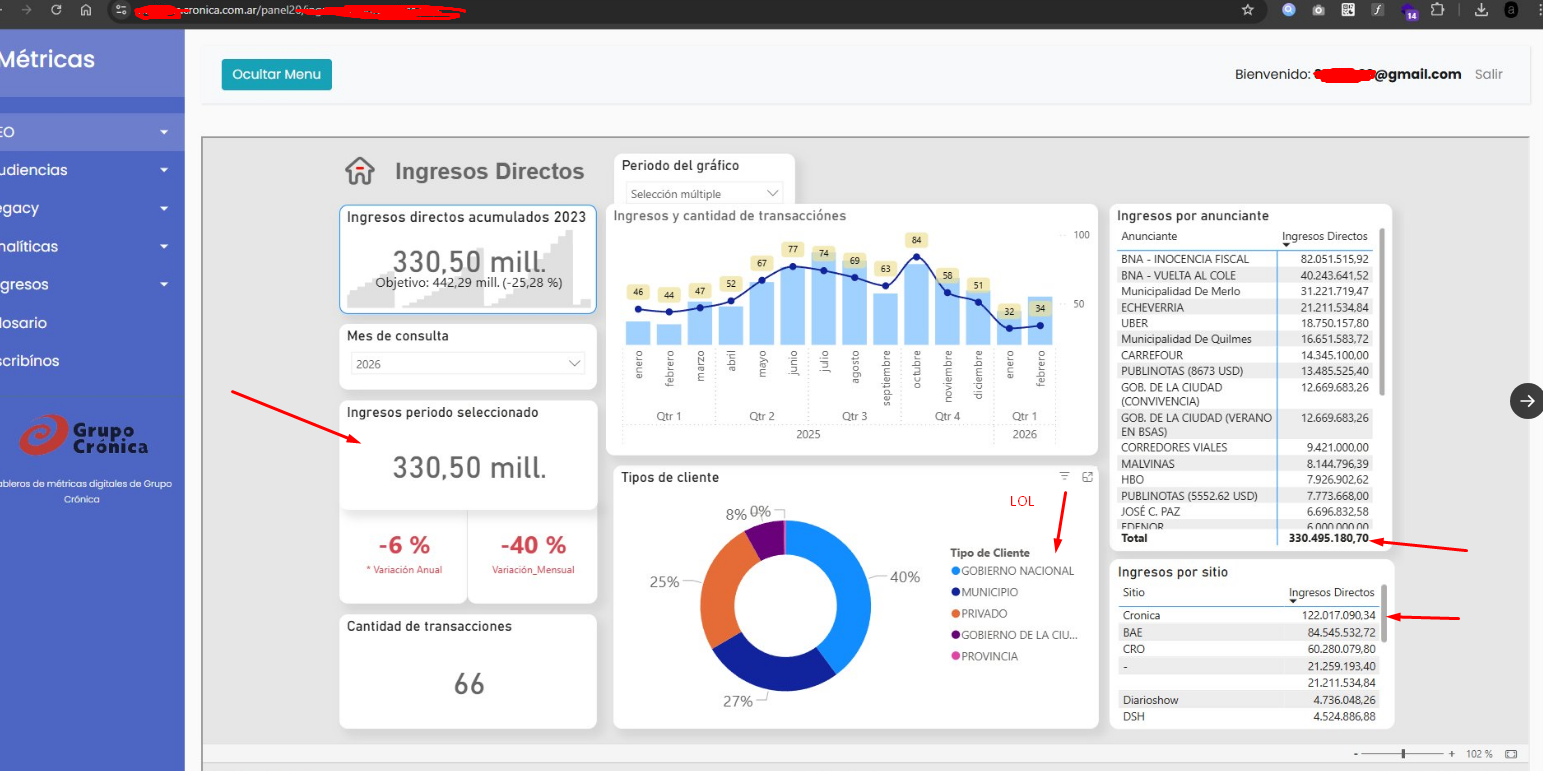Adjust the report zoom slider handle
This screenshot has width=1543, height=771.
(1404, 754)
